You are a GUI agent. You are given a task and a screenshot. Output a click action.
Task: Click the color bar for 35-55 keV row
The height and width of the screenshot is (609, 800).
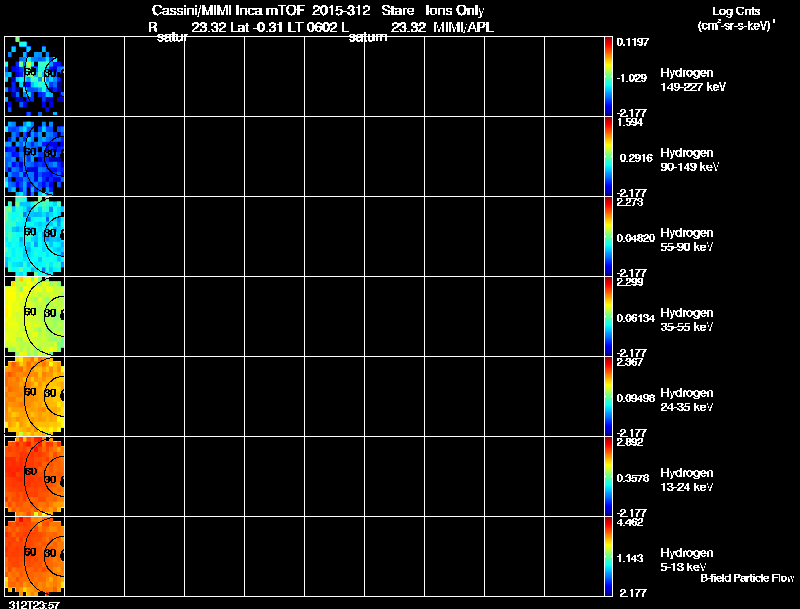[x=608, y=317]
